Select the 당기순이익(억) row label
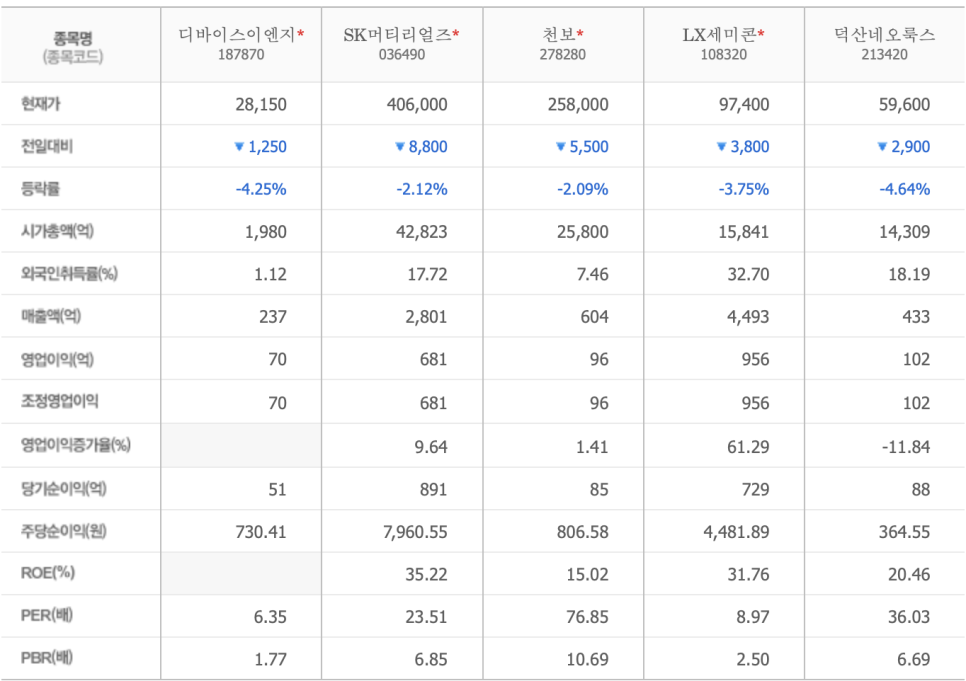The width and height of the screenshot is (966, 681). tap(63, 488)
